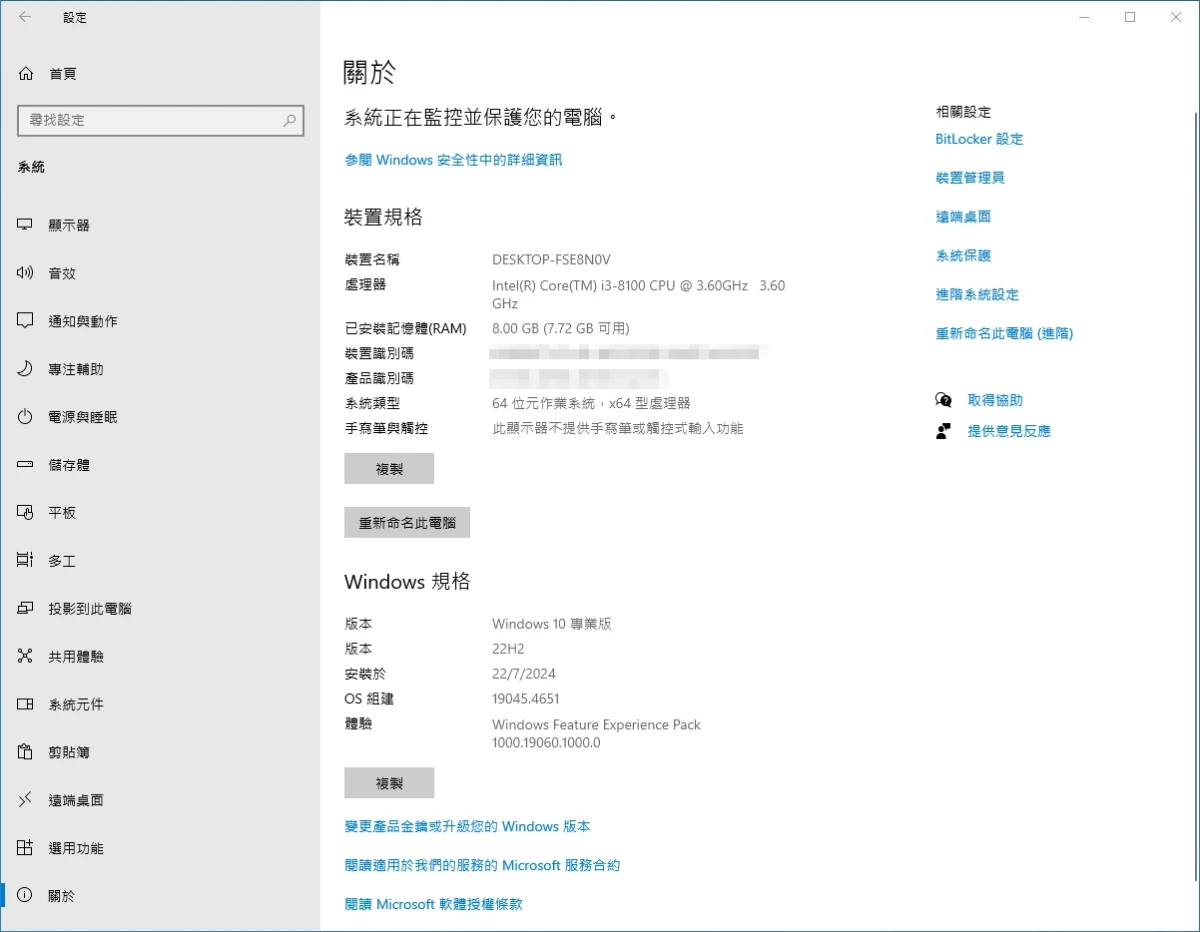Open 系統保護 system protection link
The image size is (1200, 932).
(963, 256)
